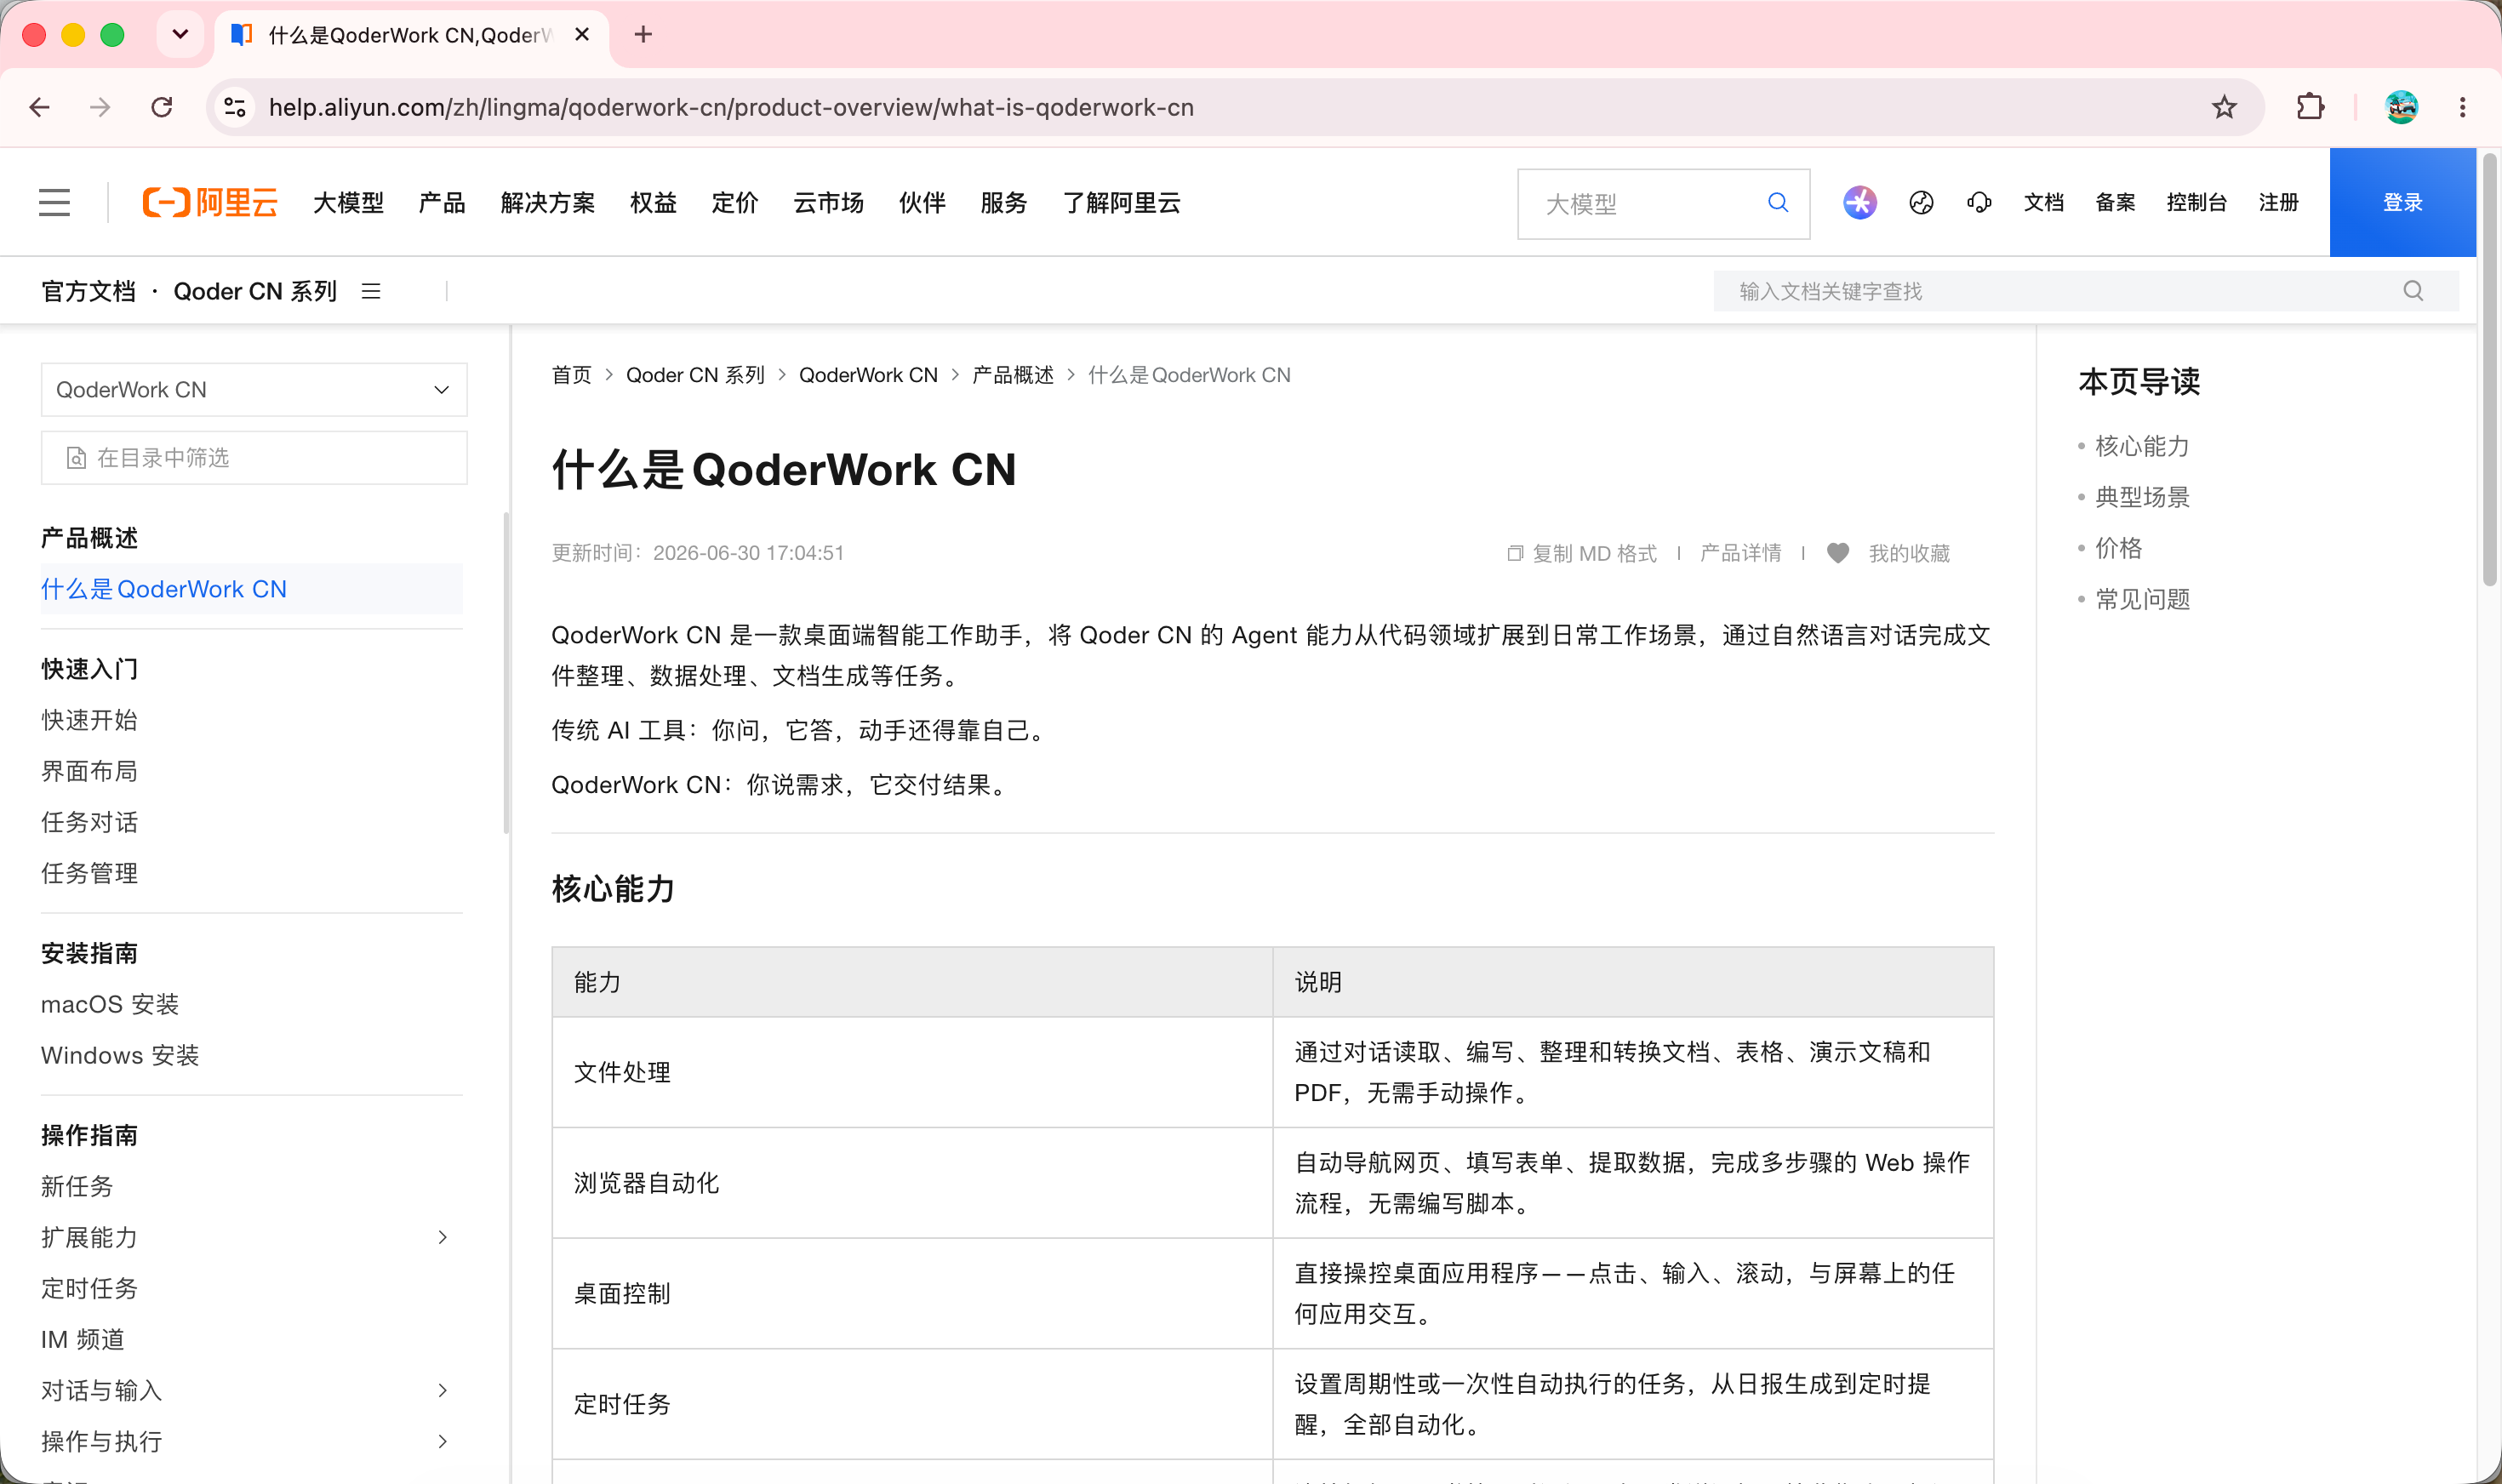Open the 了解阿里云 navigation menu
The image size is (2502, 1484).
click(x=1122, y=203)
